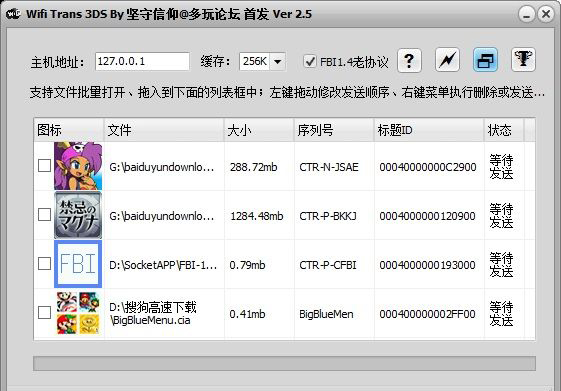
Task: Toggle the FBI1.4老协议 checkbox
Action: click(310, 61)
